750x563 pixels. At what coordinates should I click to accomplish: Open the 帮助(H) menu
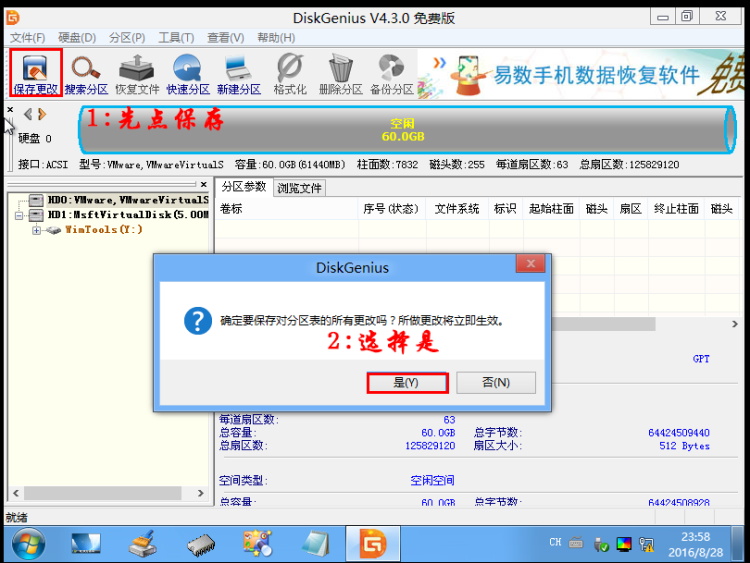click(276, 38)
